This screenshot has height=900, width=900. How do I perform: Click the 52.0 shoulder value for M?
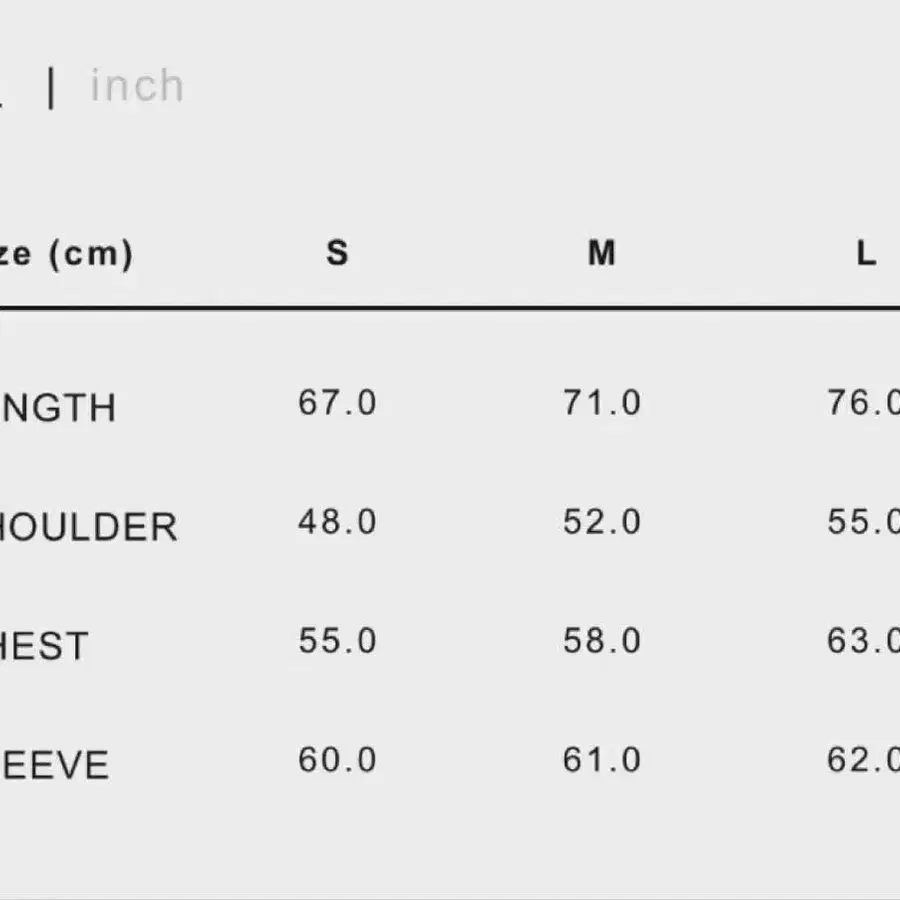click(x=601, y=522)
